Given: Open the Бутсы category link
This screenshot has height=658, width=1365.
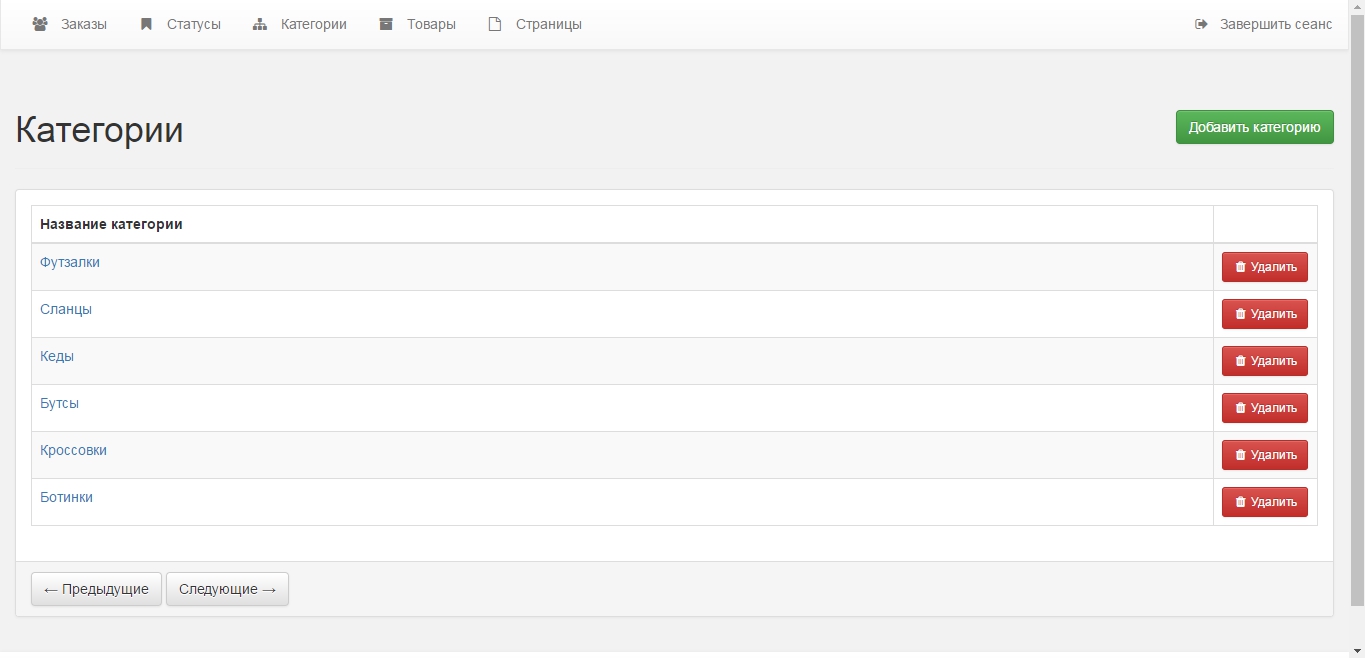Looking at the screenshot, I should click(x=59, y=403).
